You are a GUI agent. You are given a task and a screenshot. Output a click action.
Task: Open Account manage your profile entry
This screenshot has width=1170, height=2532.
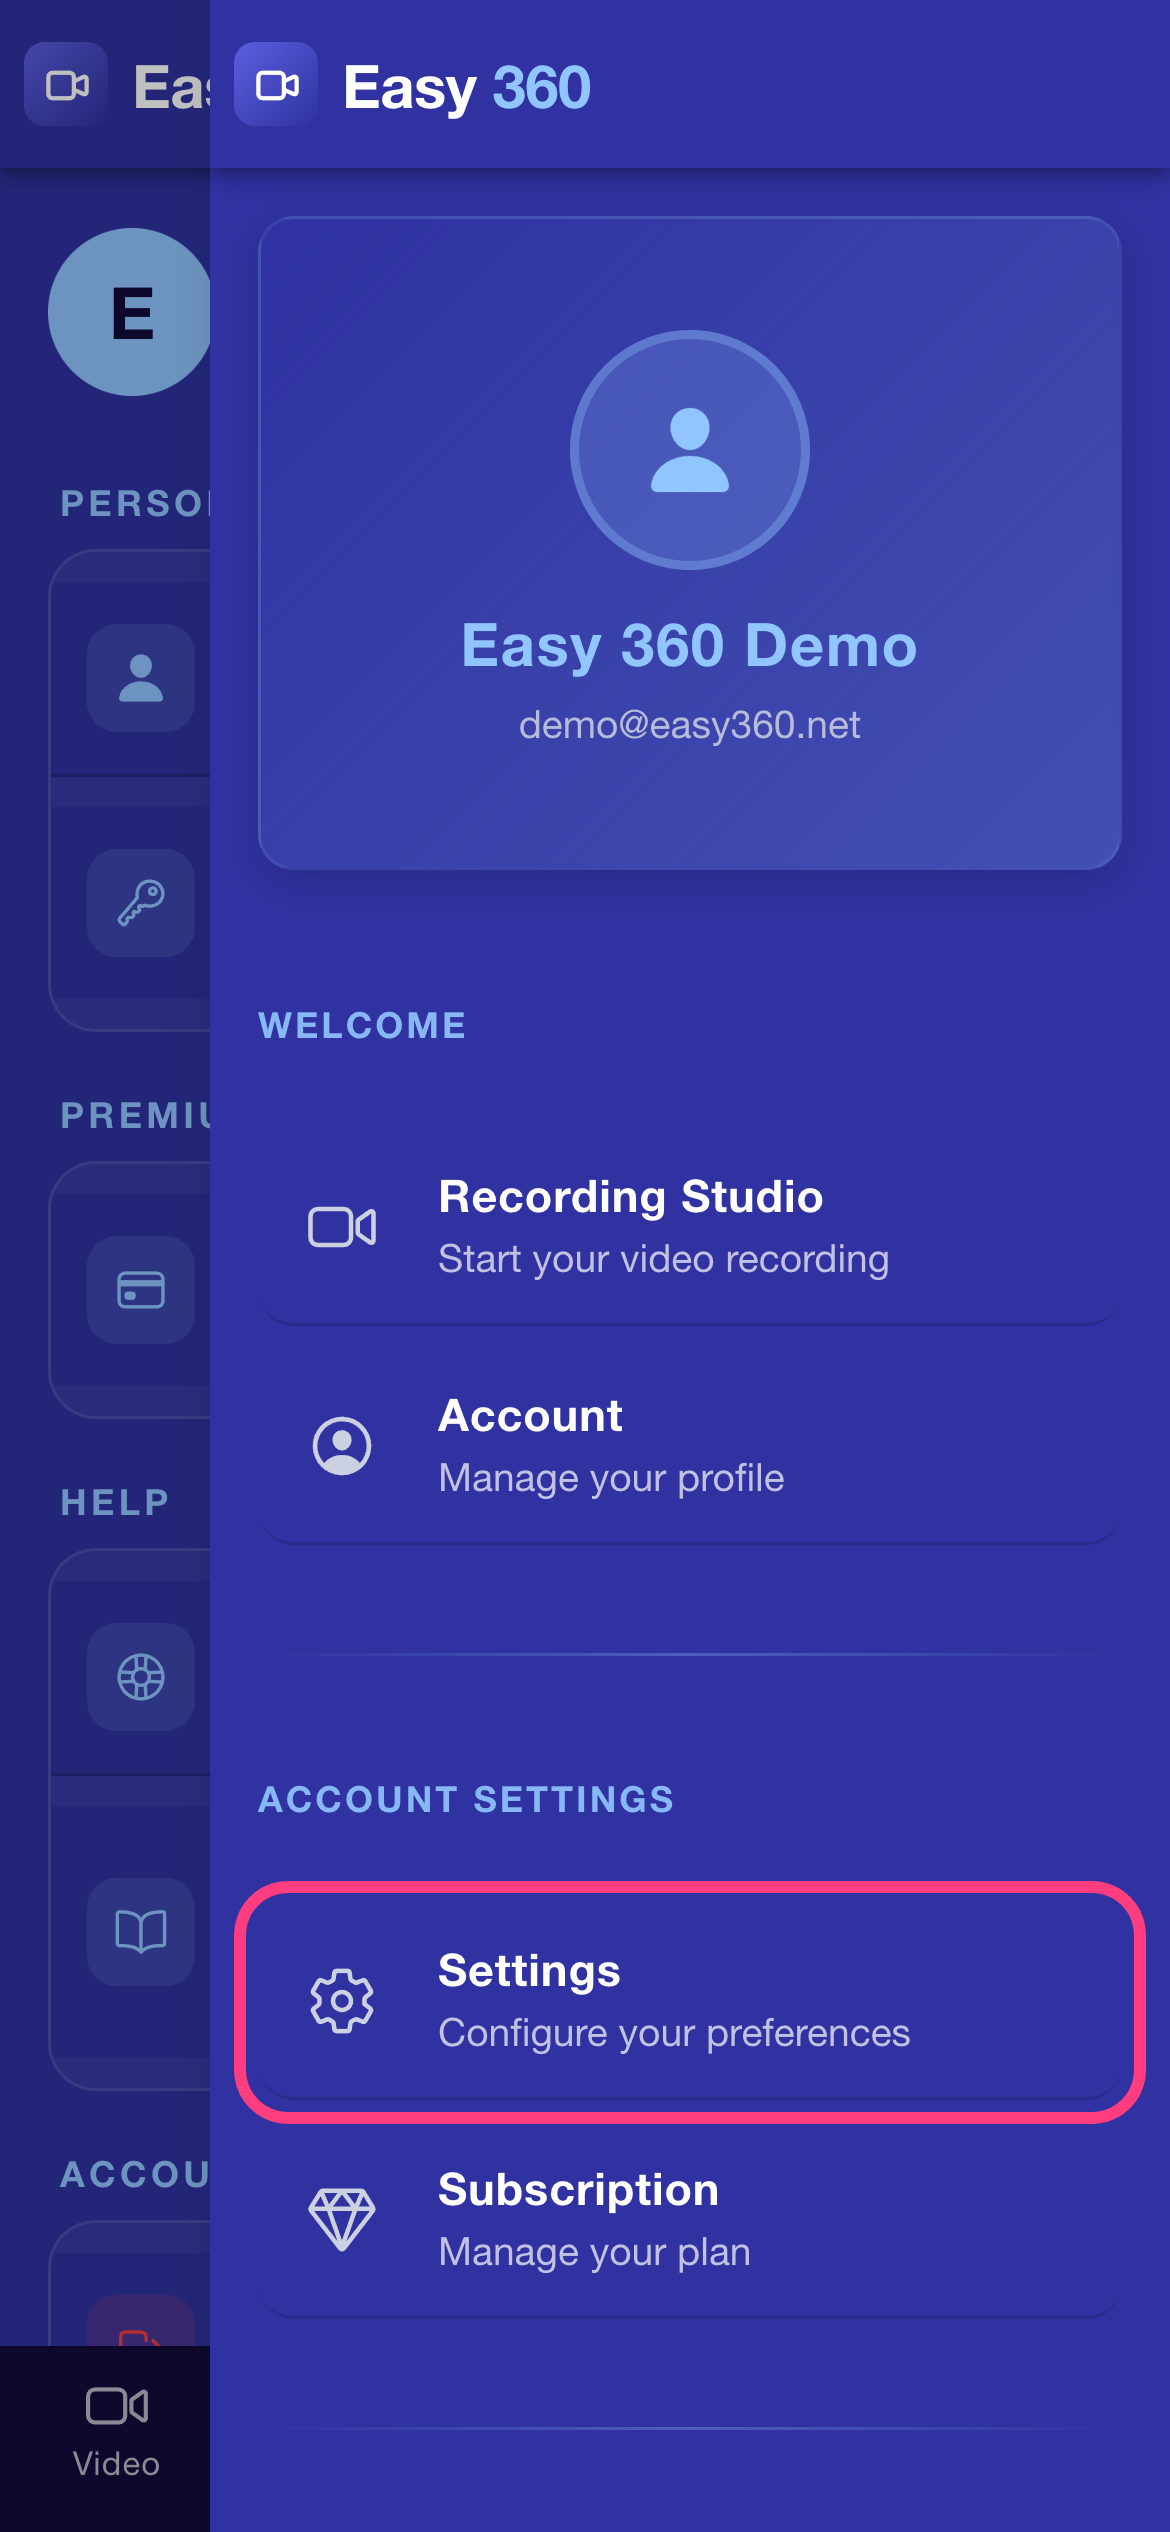point(690,1446)
